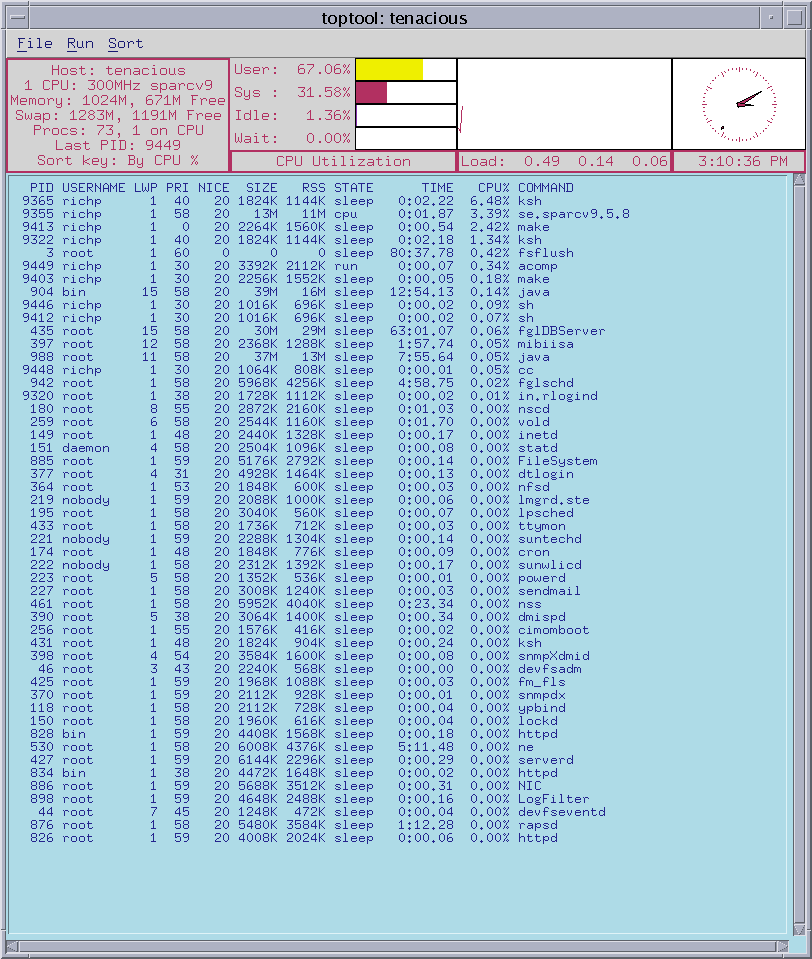
Task: Select the suntechd process row
Action: [x=306, y=539]
